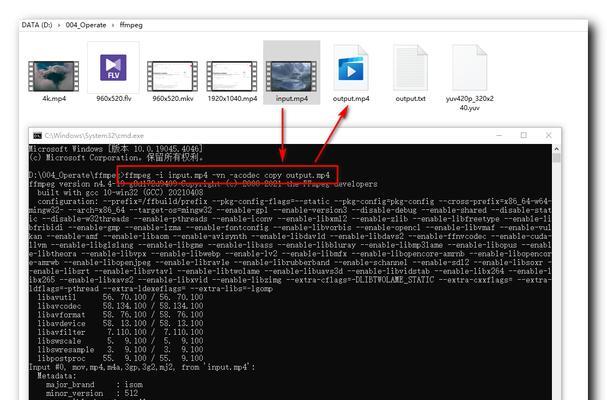Screen dimensions: 607x400
Task: Click the 4k.mp4 file name label
Action: 54,99
